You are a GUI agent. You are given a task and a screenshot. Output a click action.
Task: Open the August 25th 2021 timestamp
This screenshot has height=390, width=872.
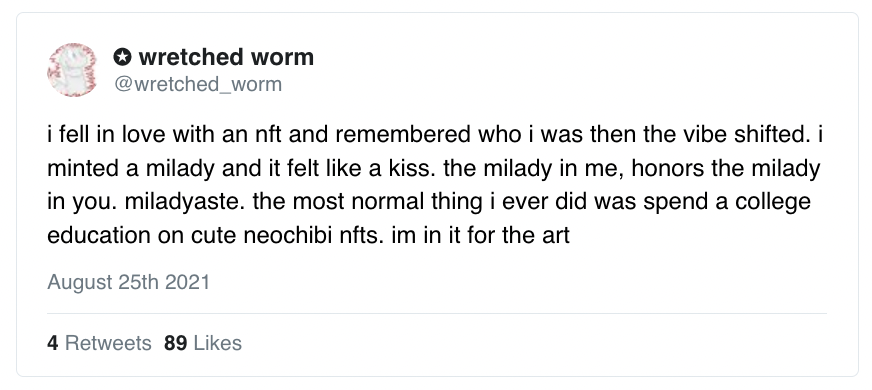[128, 282]
